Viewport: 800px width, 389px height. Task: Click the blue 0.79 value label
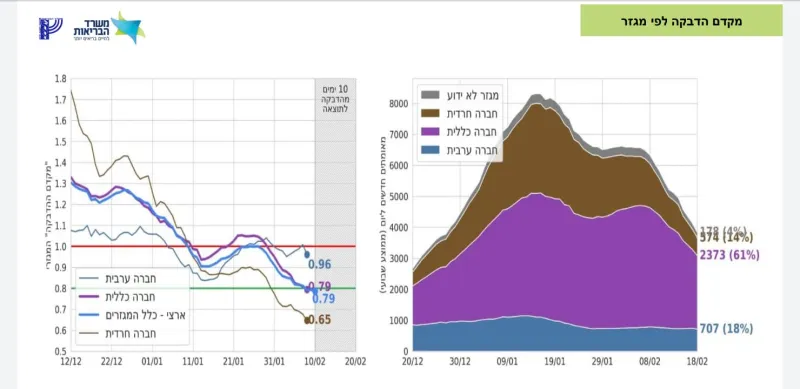coord(323,299)
